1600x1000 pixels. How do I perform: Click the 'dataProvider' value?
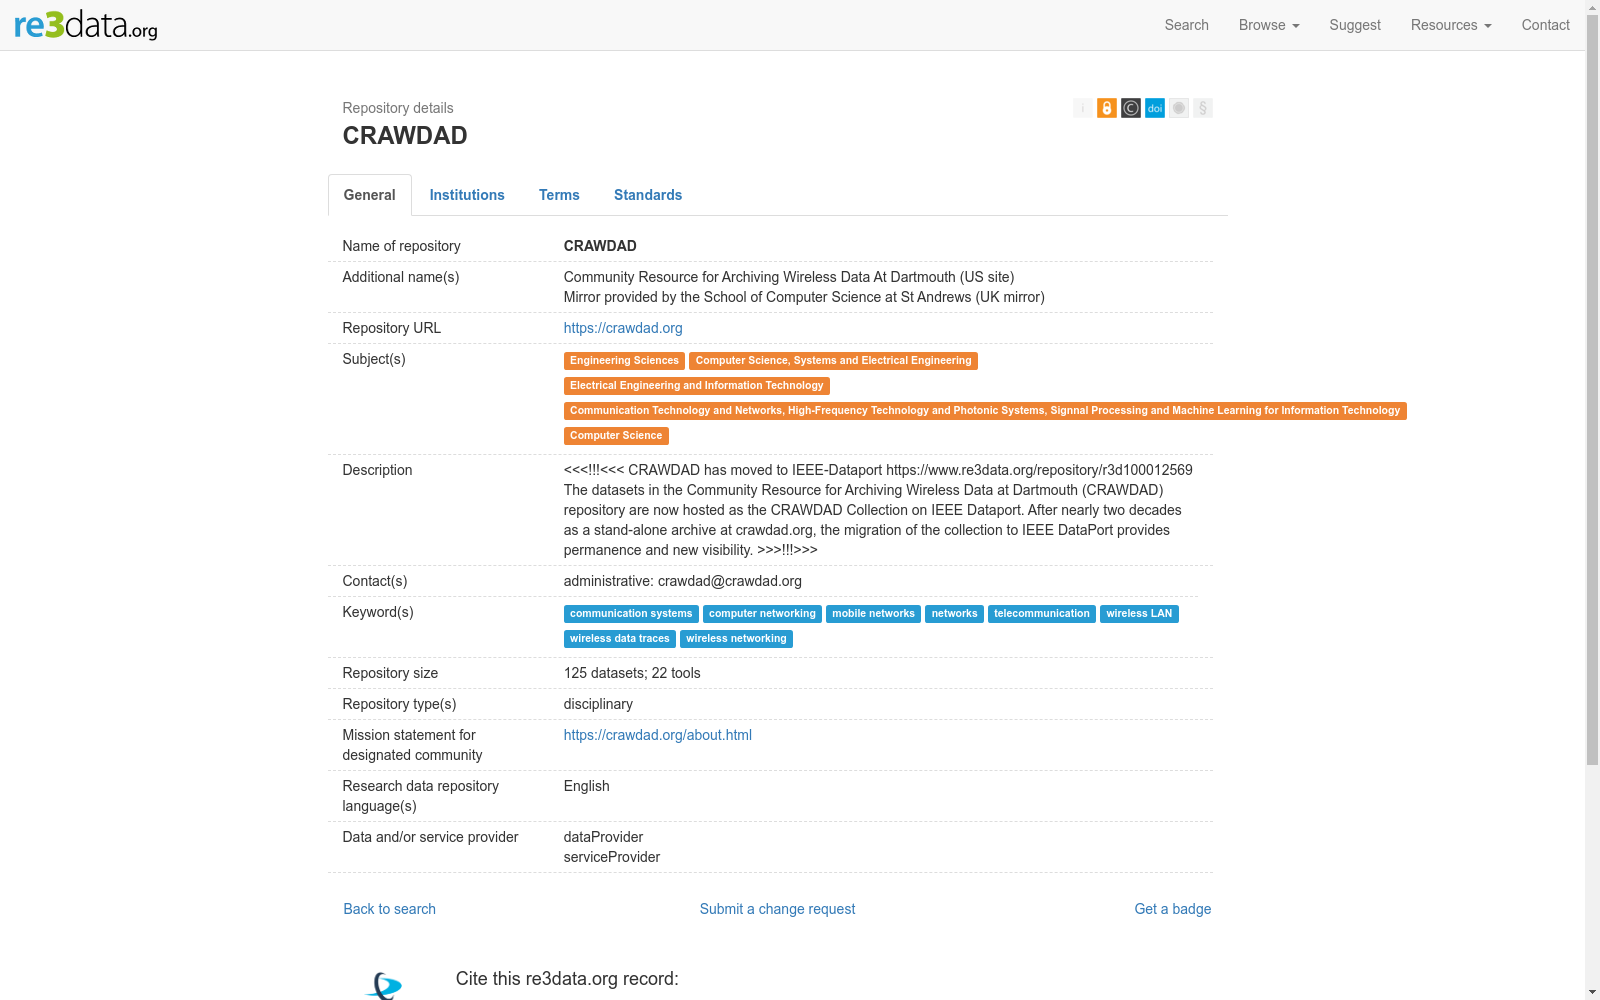[604, 837]
